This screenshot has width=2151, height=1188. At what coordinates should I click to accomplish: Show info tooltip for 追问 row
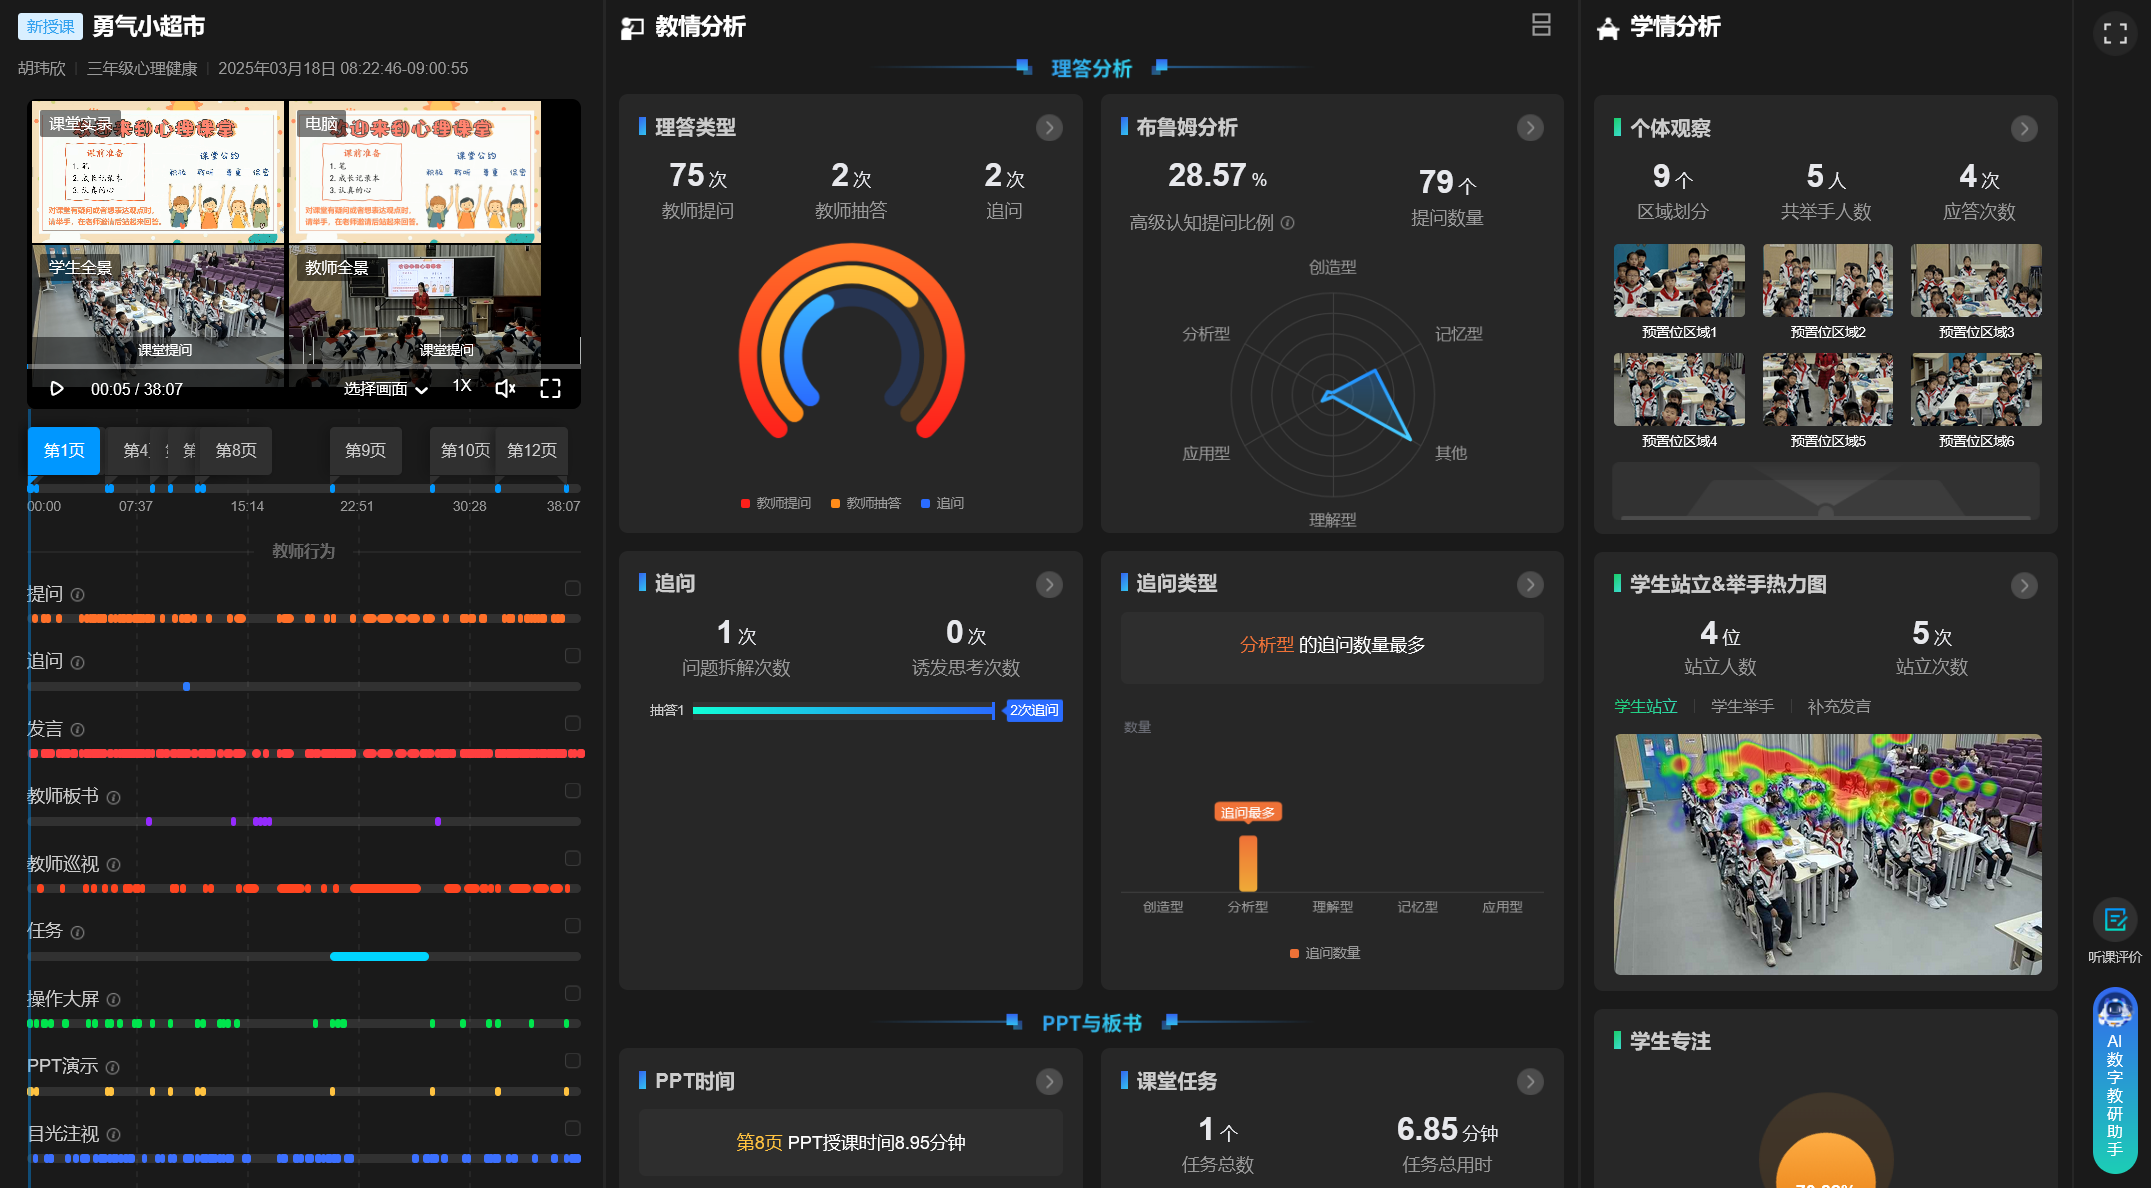coord(77,663)
